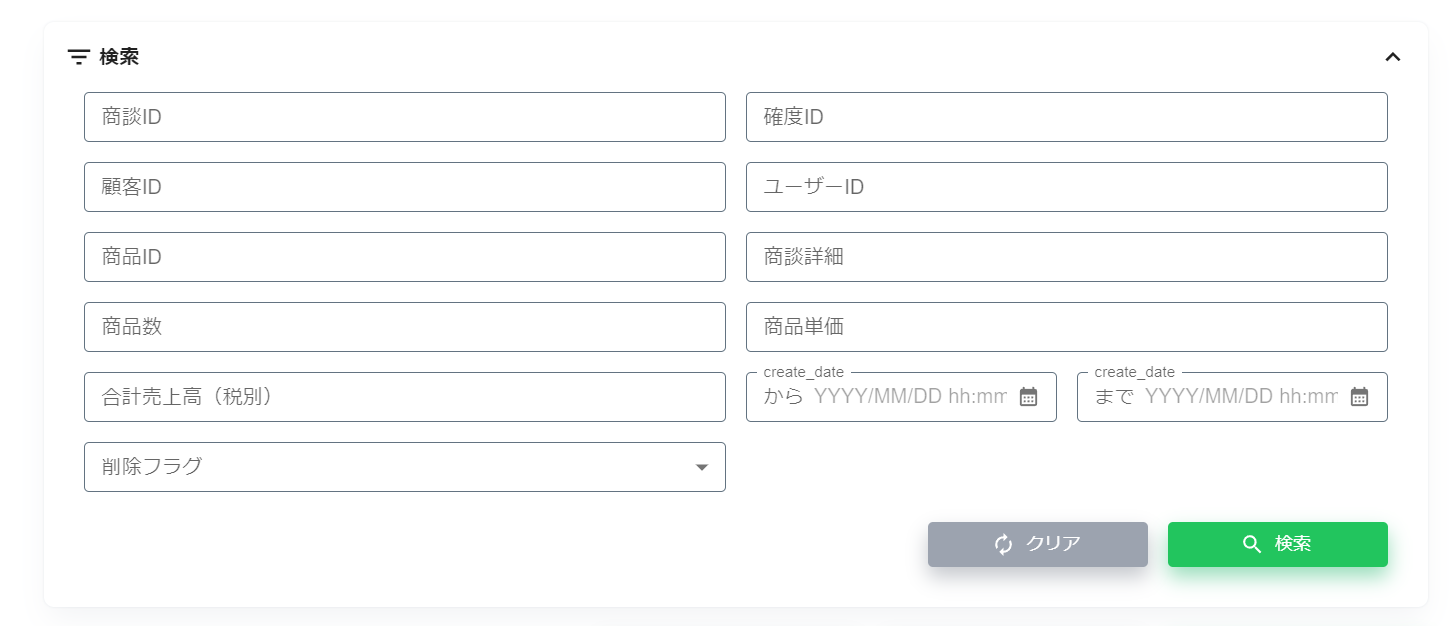Screen dimensions: 1451x626
Task: Focus the 商品数 input field
Action: point(405,327)
